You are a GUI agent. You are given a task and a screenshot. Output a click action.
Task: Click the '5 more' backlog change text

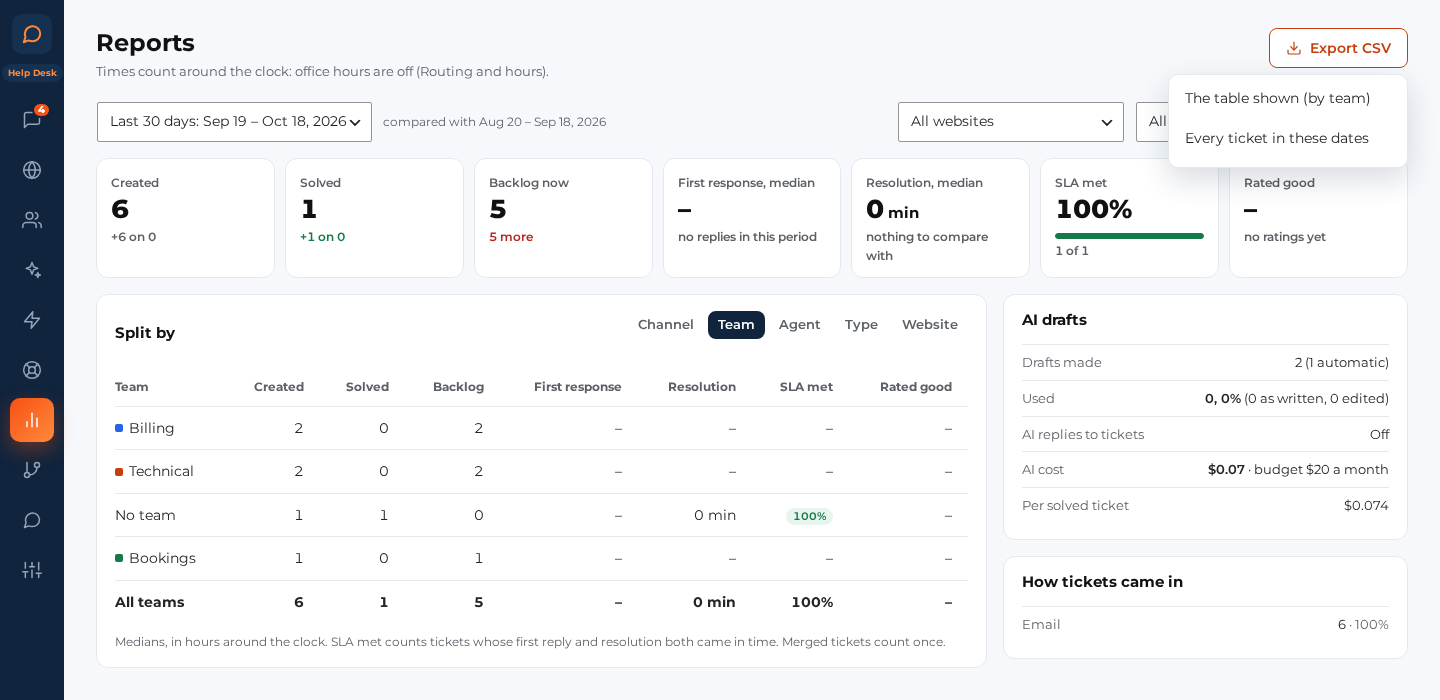click(511, 237)
